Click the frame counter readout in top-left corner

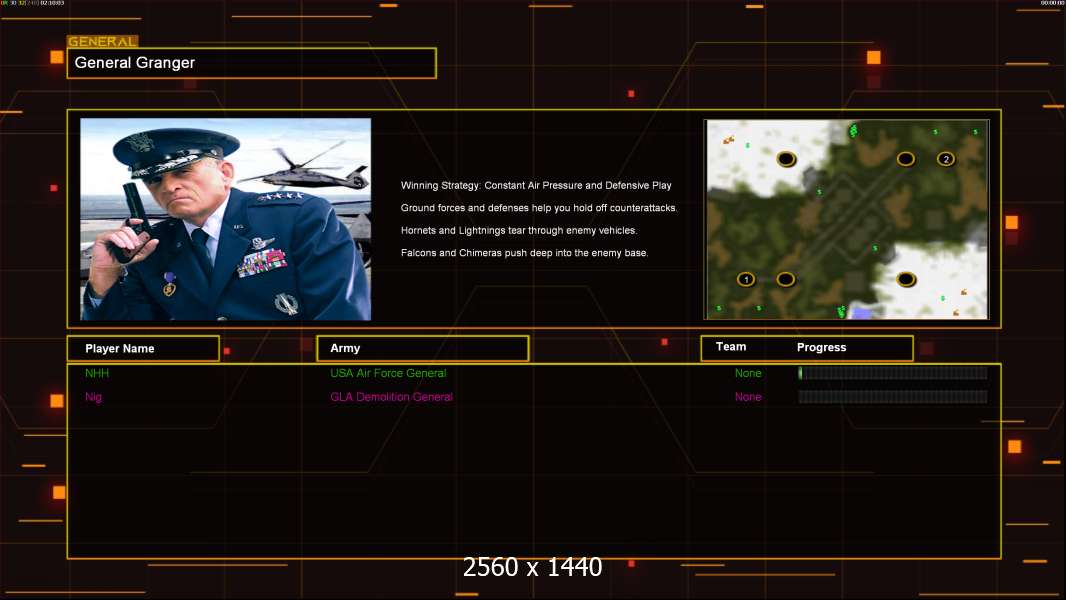point(33,3)
